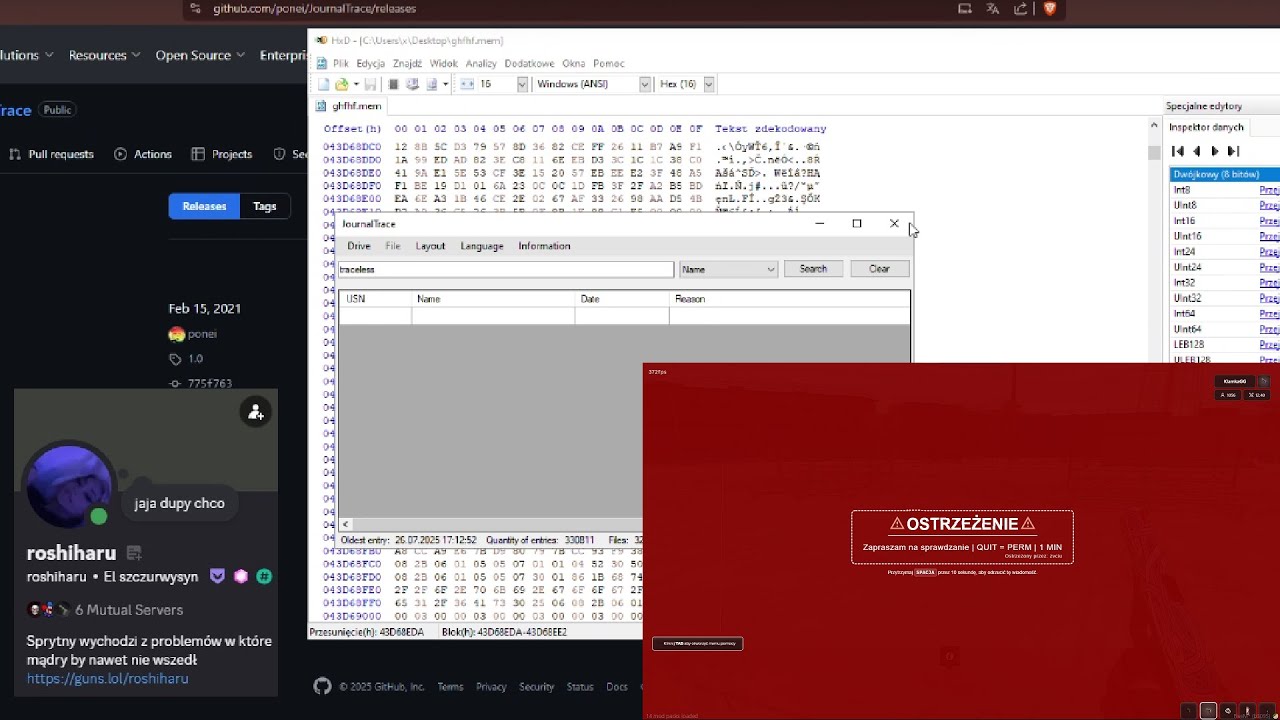
Task: Expand the Open Source menu on GitHub
Action: 200,55
